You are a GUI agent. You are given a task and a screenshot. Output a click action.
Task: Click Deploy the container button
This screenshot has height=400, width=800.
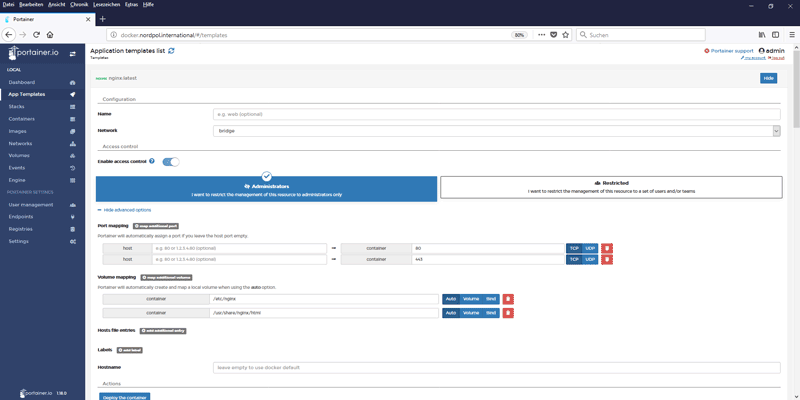pos(124,396)
